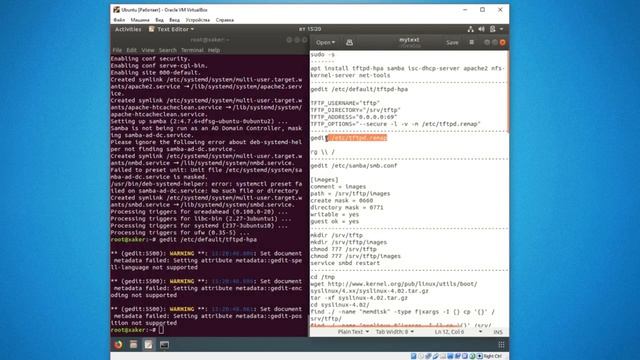Viewport: 640px width, 360px height.
Task: Open the terminal's File menu
Action: (x=117, y=50)
